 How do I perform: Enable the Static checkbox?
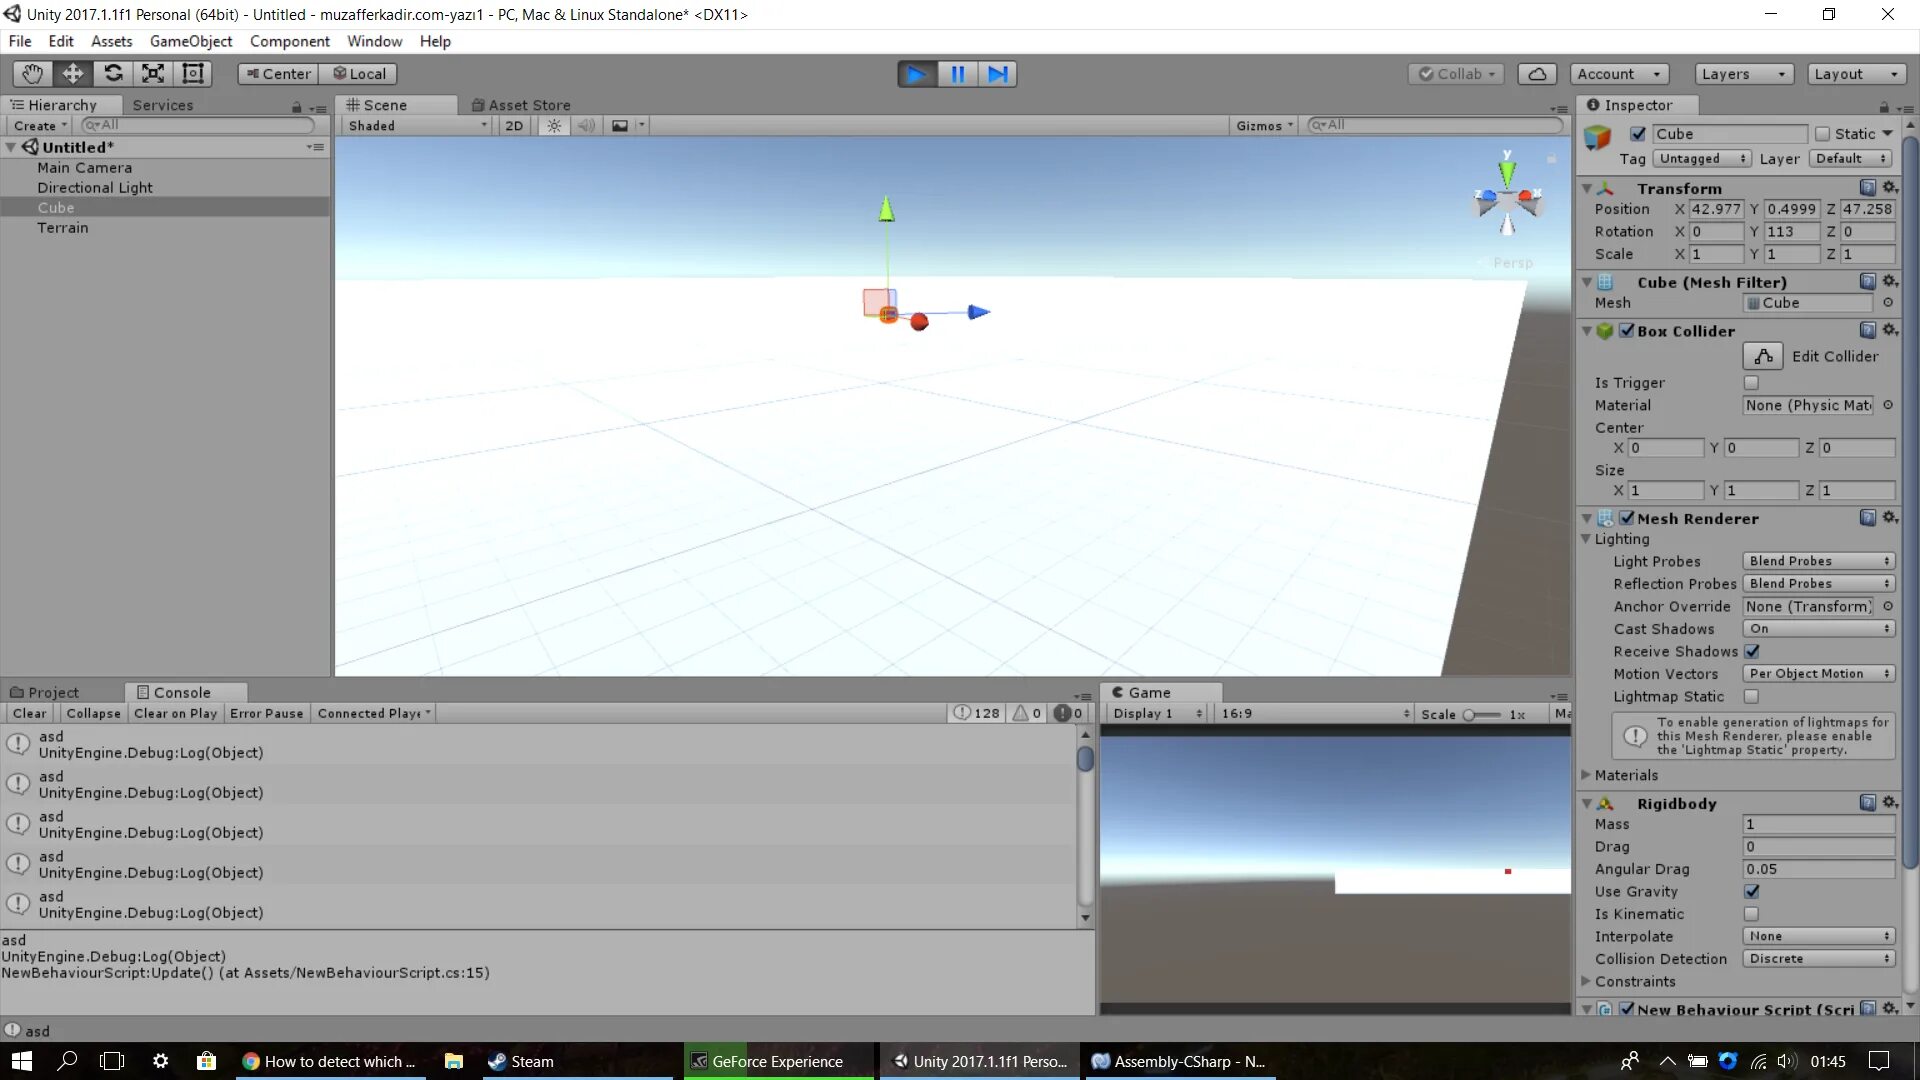point(1822,134)
